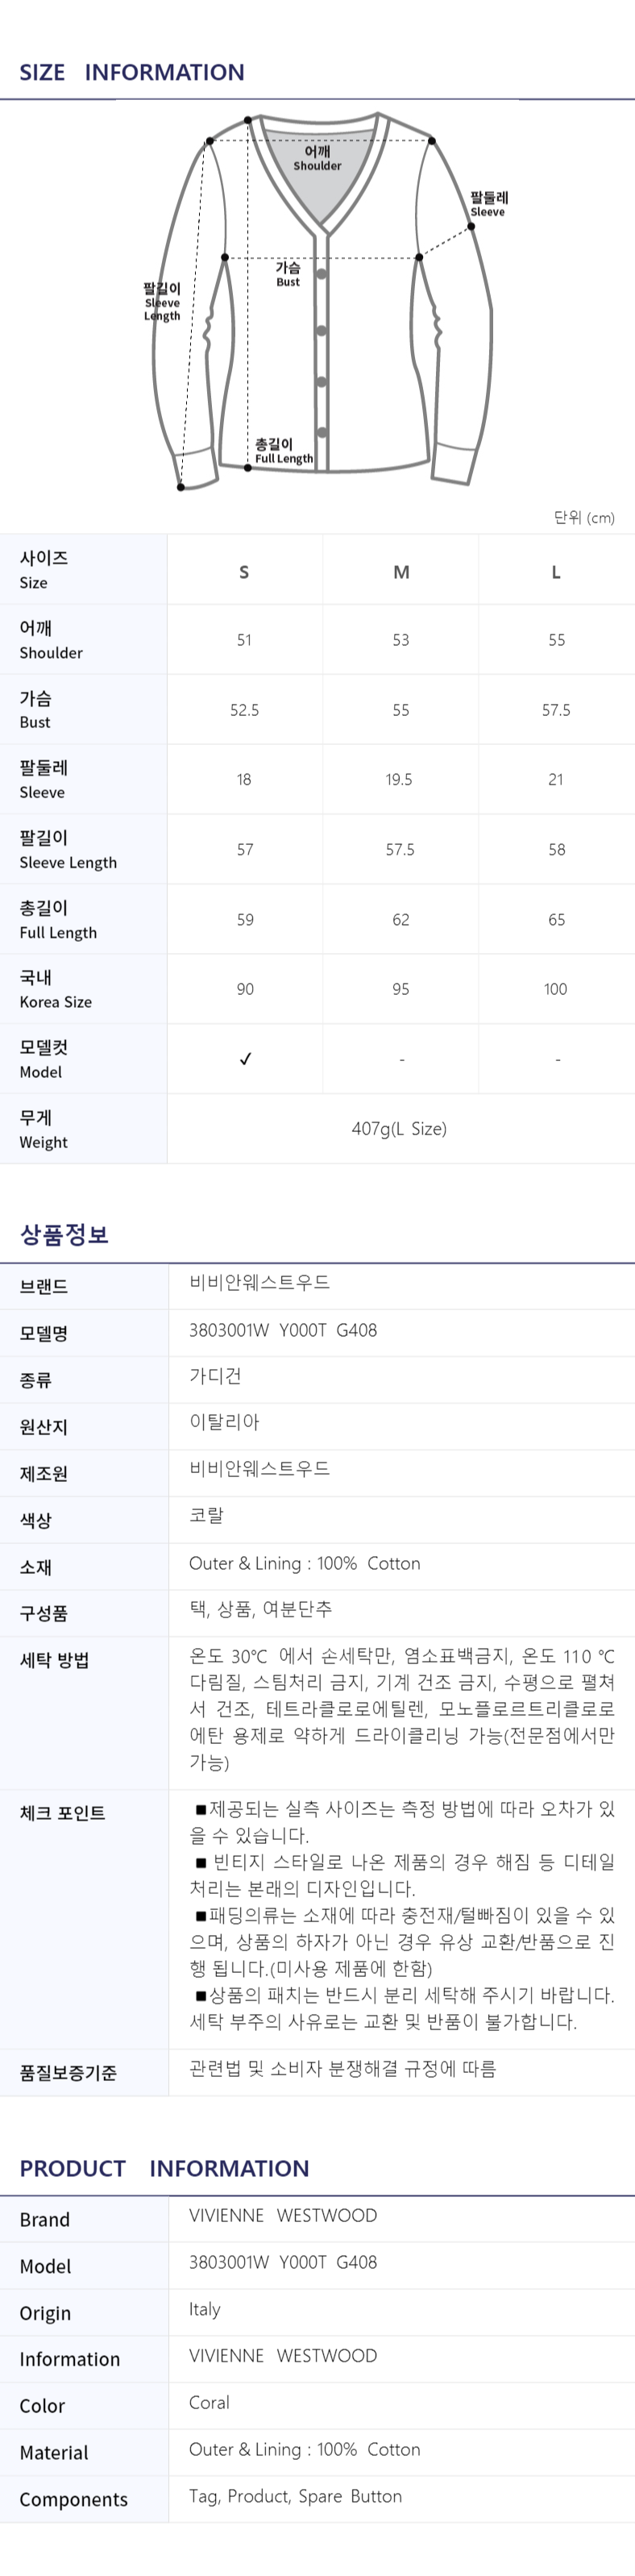
Task: Click the 코랄 color value in Korean table
Action: [207, 1516]
